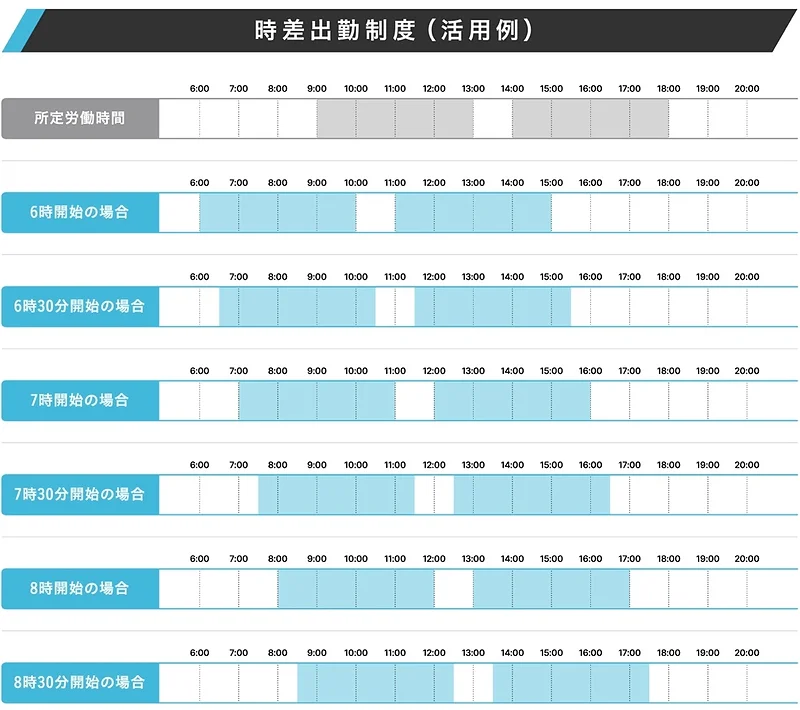800x710 pixels.
Task: Click 12:00 above the 7時30分開始の場合 row
Action: point(434,465)
